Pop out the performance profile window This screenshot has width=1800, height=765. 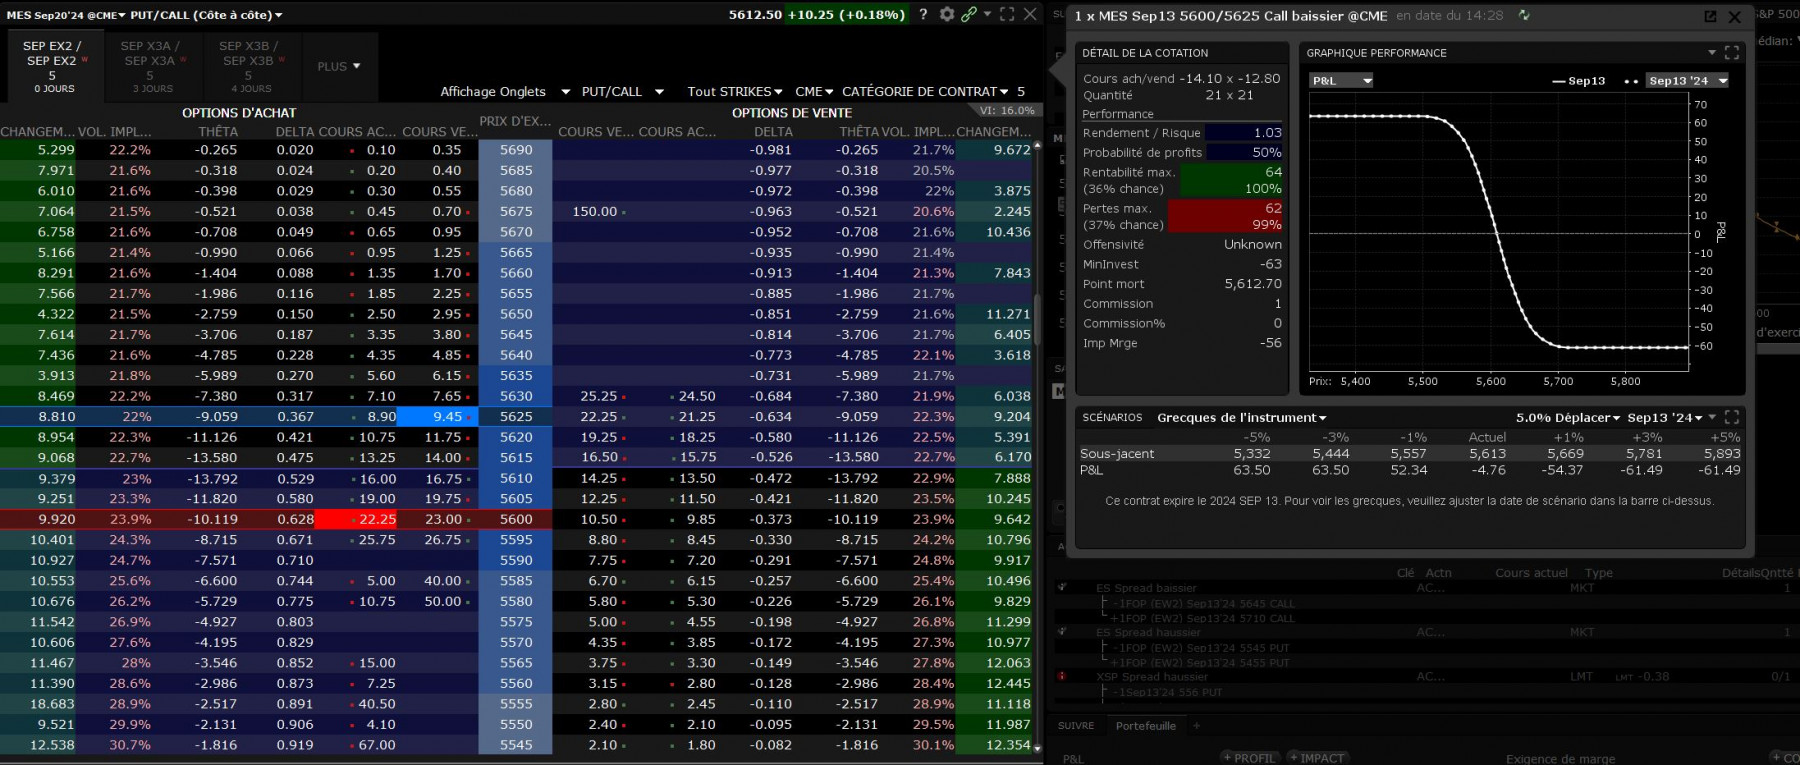pos(1710,16)
